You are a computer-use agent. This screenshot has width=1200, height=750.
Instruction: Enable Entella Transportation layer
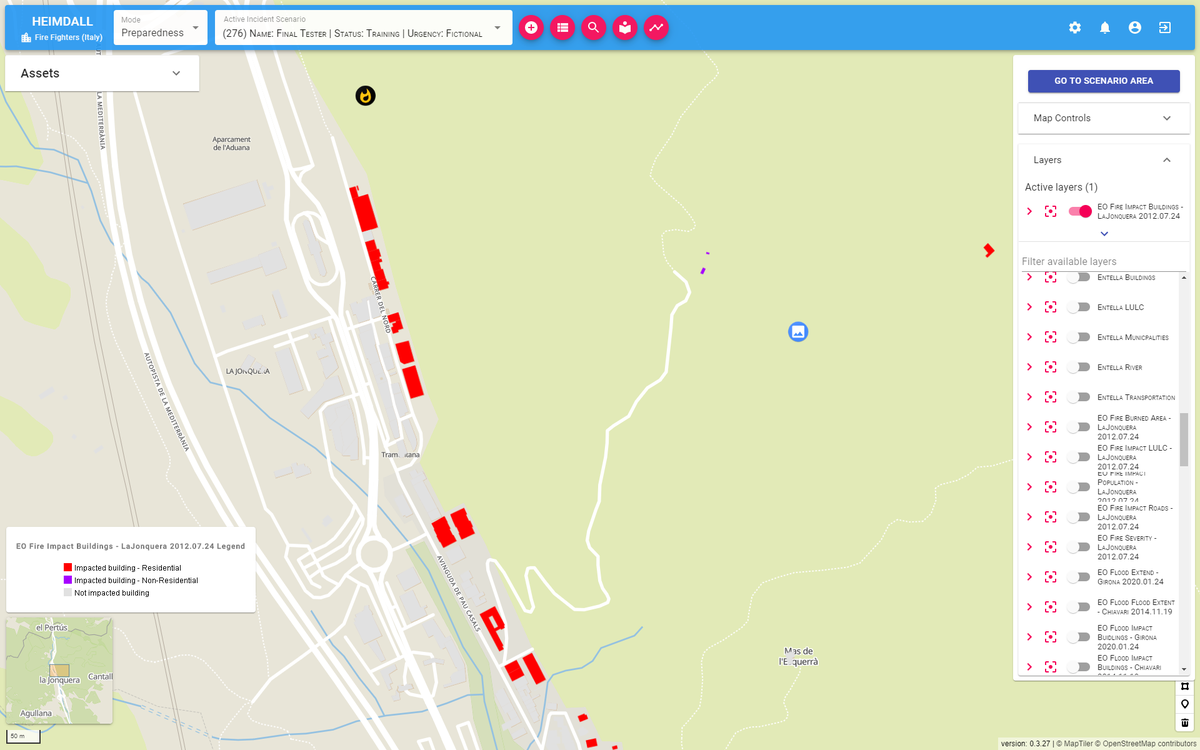[1078, 397]
